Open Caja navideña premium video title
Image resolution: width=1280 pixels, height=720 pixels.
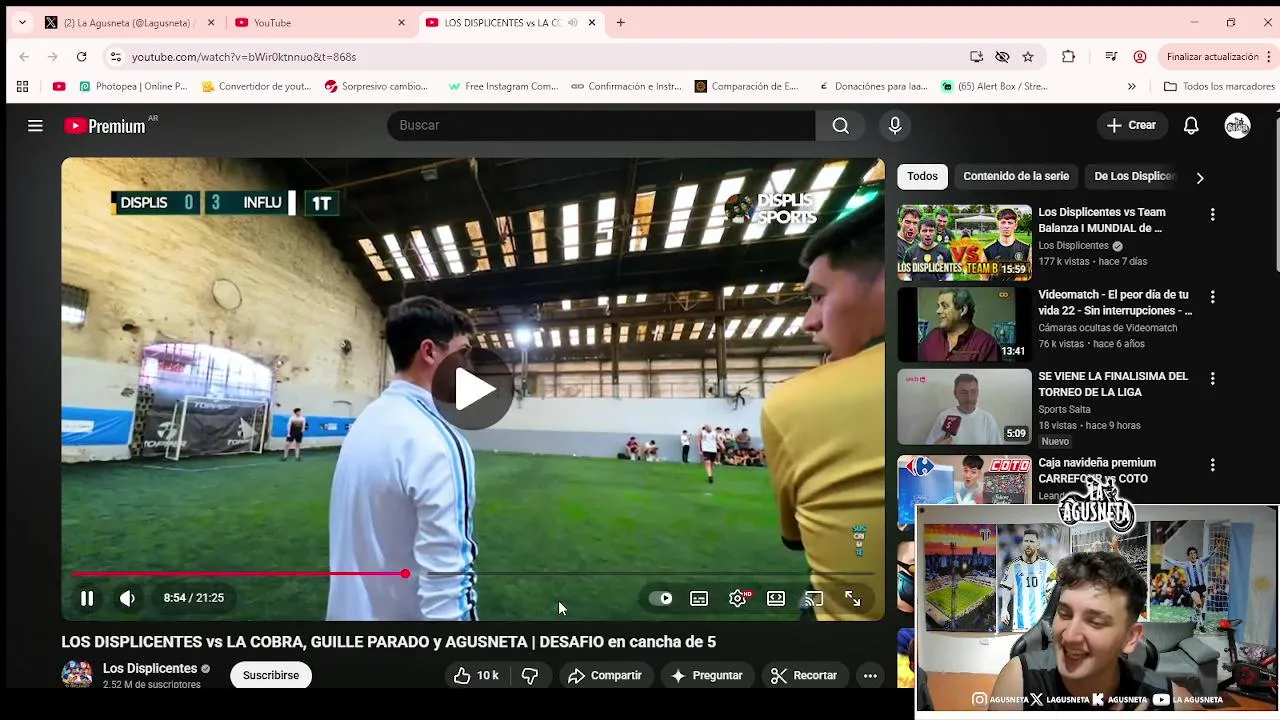1097,471
